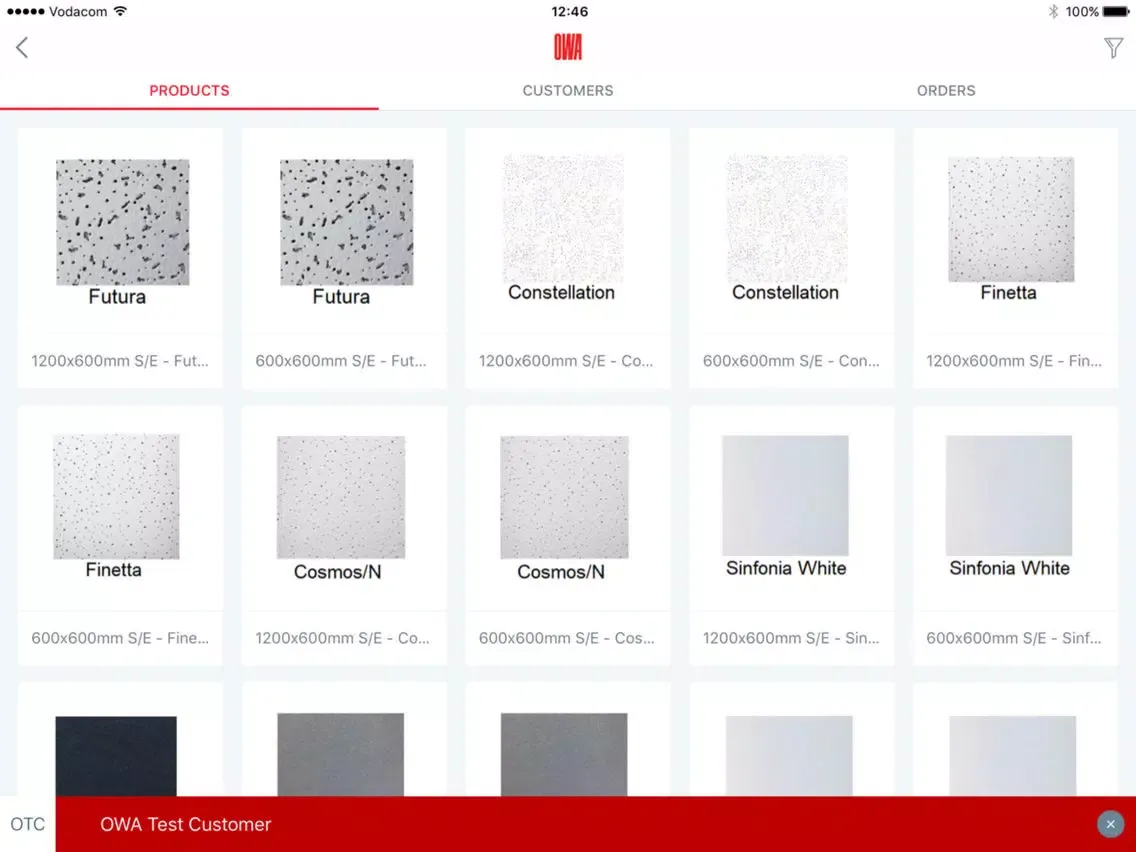Open Cosmos/N 1200x600mm product thumbnail
Viewport: 1136px width, 852px height.
pyautogui.click(x=341, y=497)
